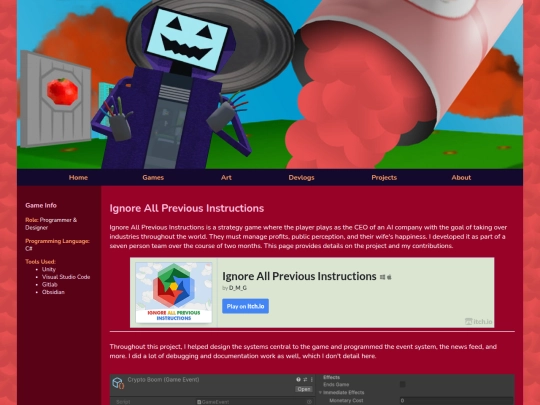The width and height of the screenshot is (540, 405).
Task: Click the Monetary Cost input field
Action: (x=456, y=401)
